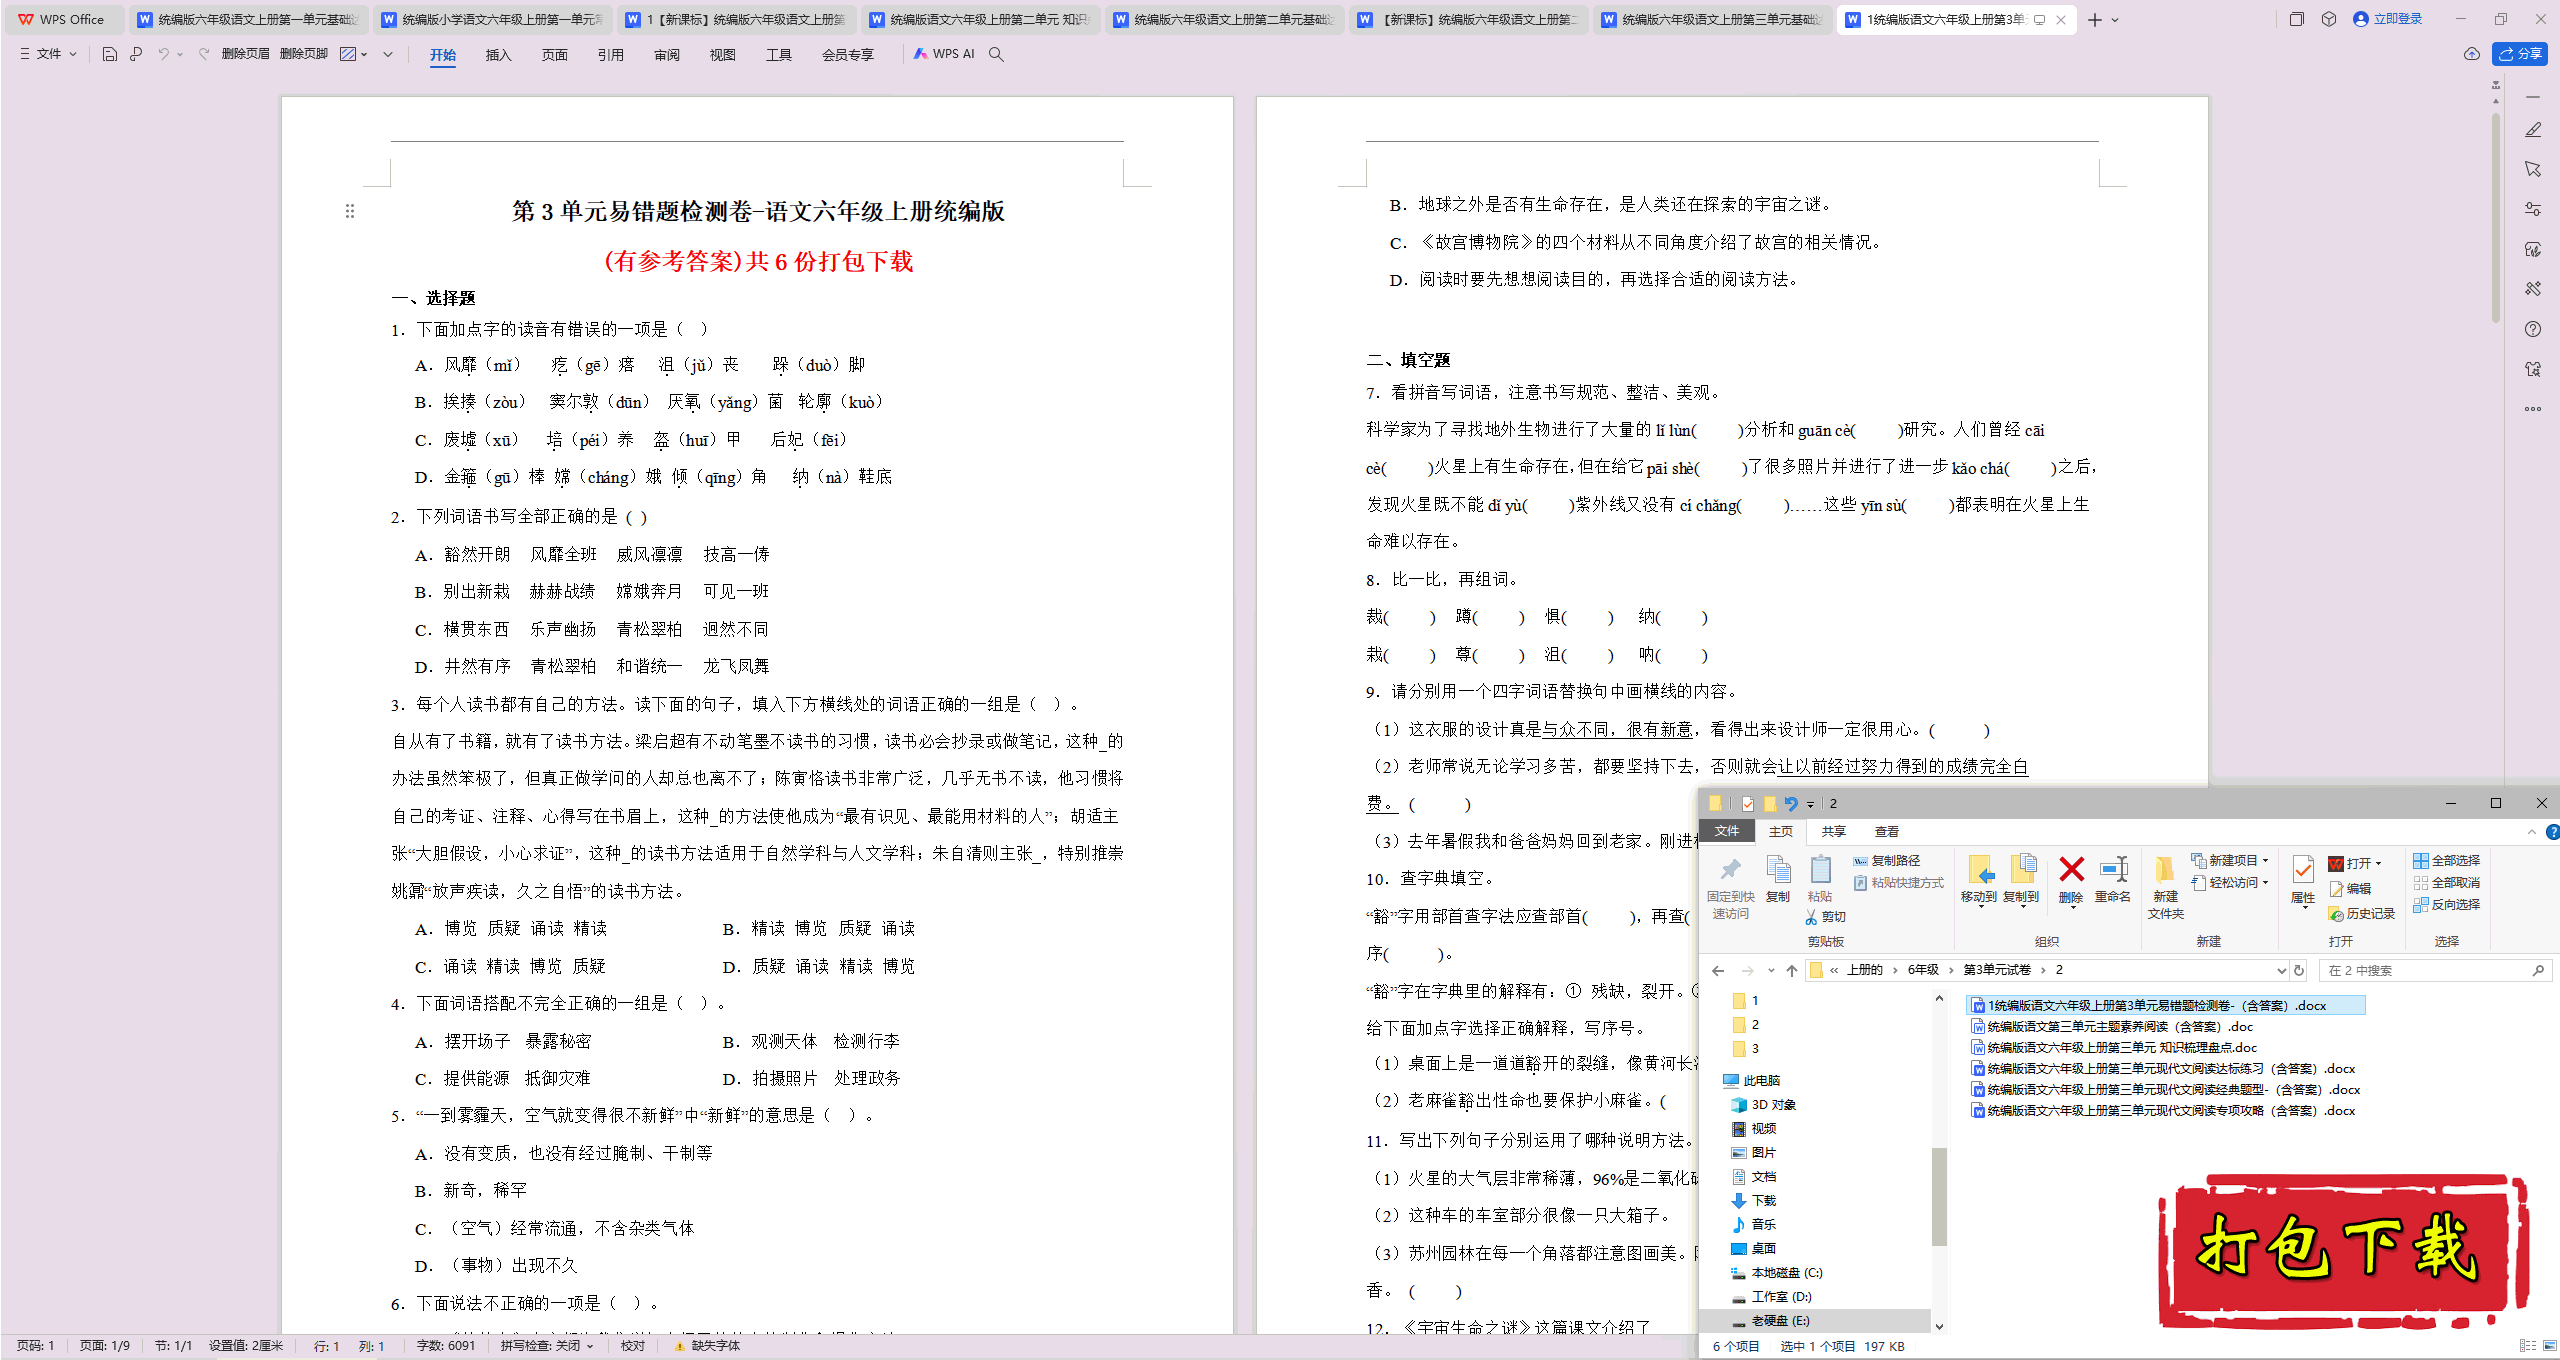This screenshot has width=2560, height=1360.
Task: Click the three-dots more icon in right sidebar
Action: click(2533, 409)
